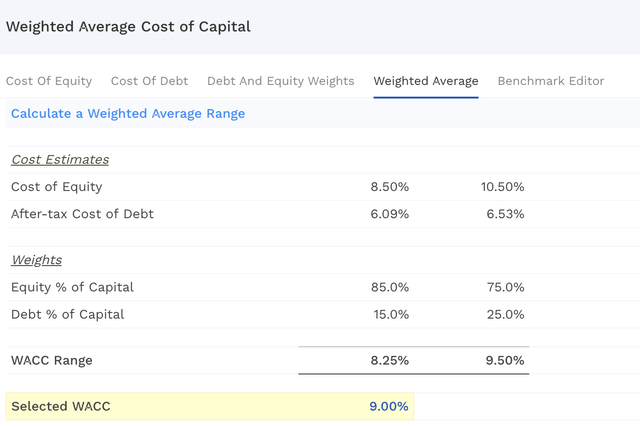Go to Debt And Equity Weights tab
This screenshot has height=427, width=640.
(280, 81)
